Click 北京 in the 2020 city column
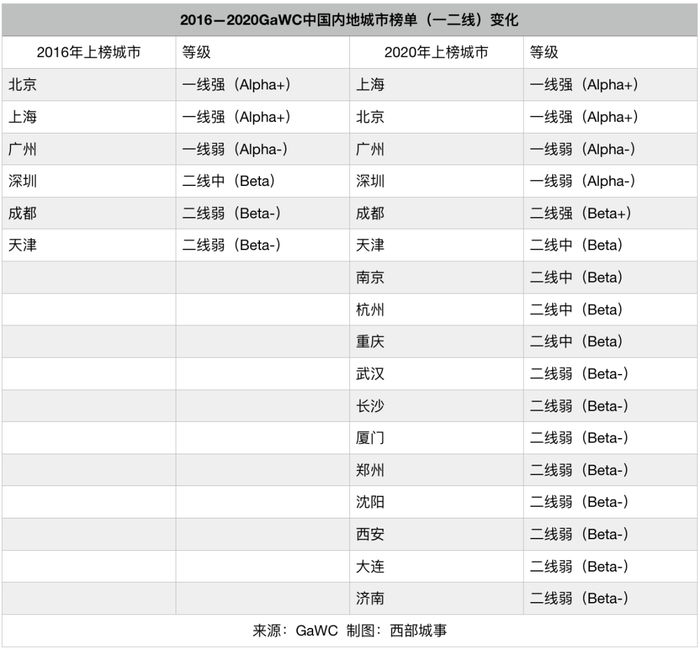700x650 pixels. [370, 117]
